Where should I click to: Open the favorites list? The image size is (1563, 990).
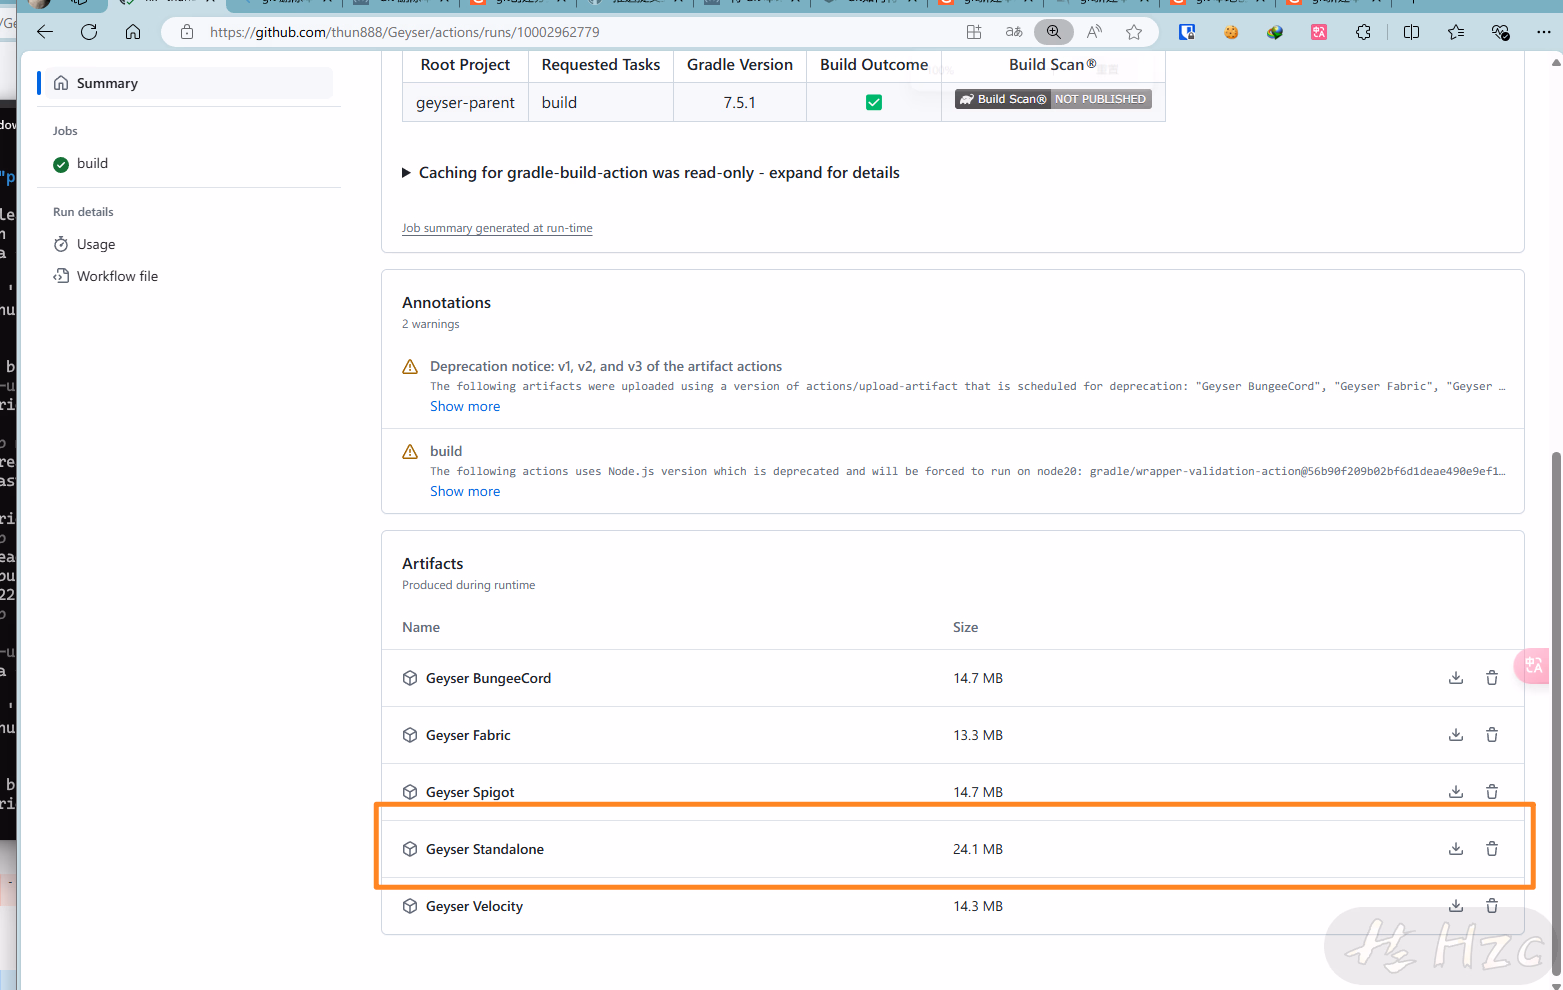(x=1456, y=32)
